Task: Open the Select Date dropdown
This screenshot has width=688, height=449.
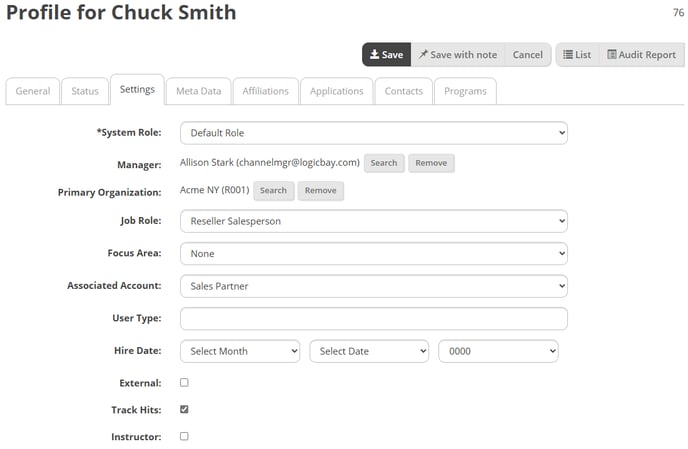Action: pos(369,351)
